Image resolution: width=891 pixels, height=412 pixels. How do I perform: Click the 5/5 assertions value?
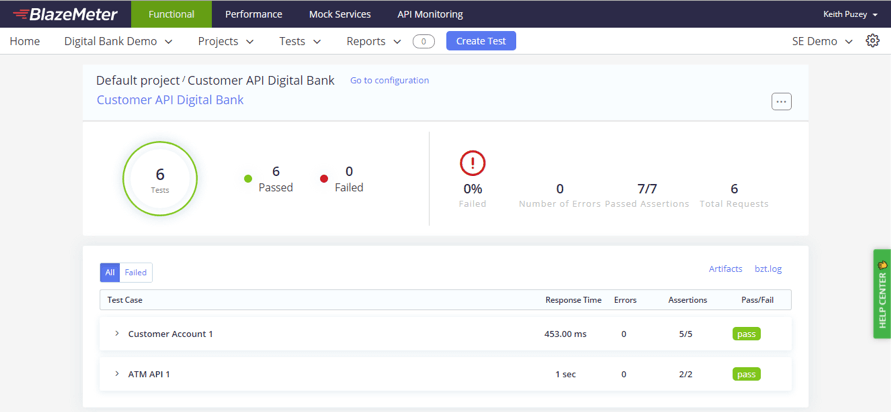[x=686, y=334]
